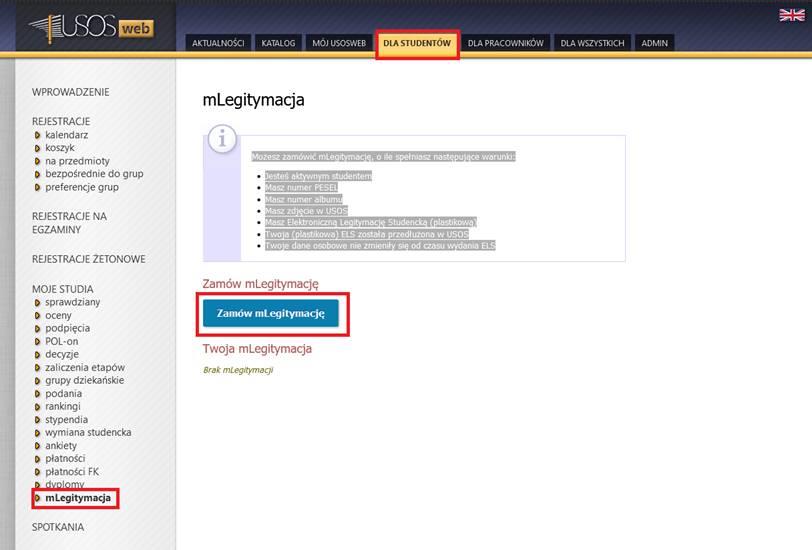Open the płatności FK link
Viewport: 812px width, 550px height.
pyautogui.click(x=72, y=472)
